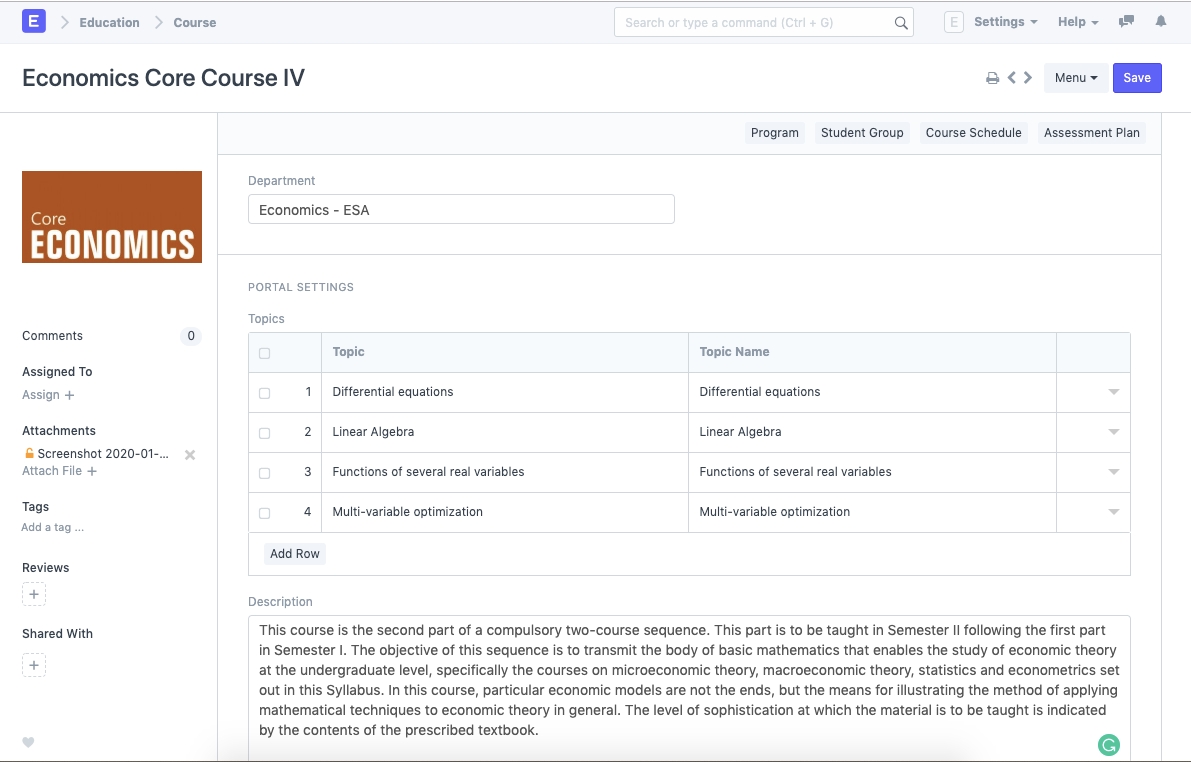Viewport: 1191px width, 762px height.
Task: Click Add Row under Topics
Action: pyautogui.click(x=295, y=554)
